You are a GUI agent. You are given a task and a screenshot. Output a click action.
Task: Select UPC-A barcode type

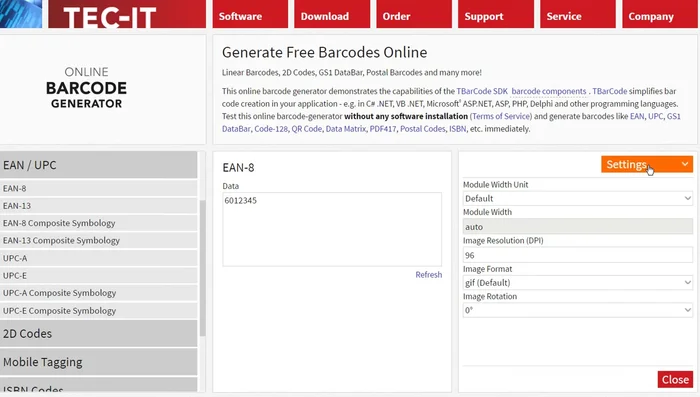(x=99, y=258)
